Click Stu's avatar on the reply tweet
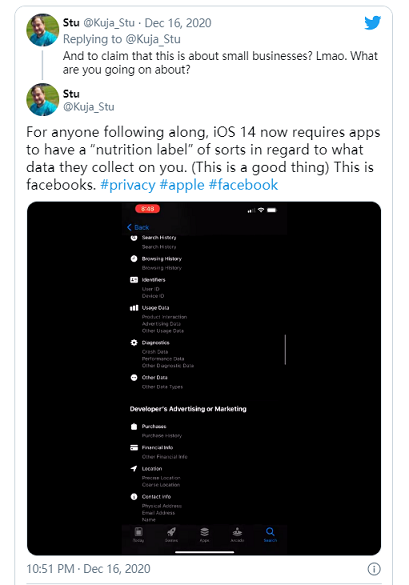 pyautogui.click(x=43, y=30)
